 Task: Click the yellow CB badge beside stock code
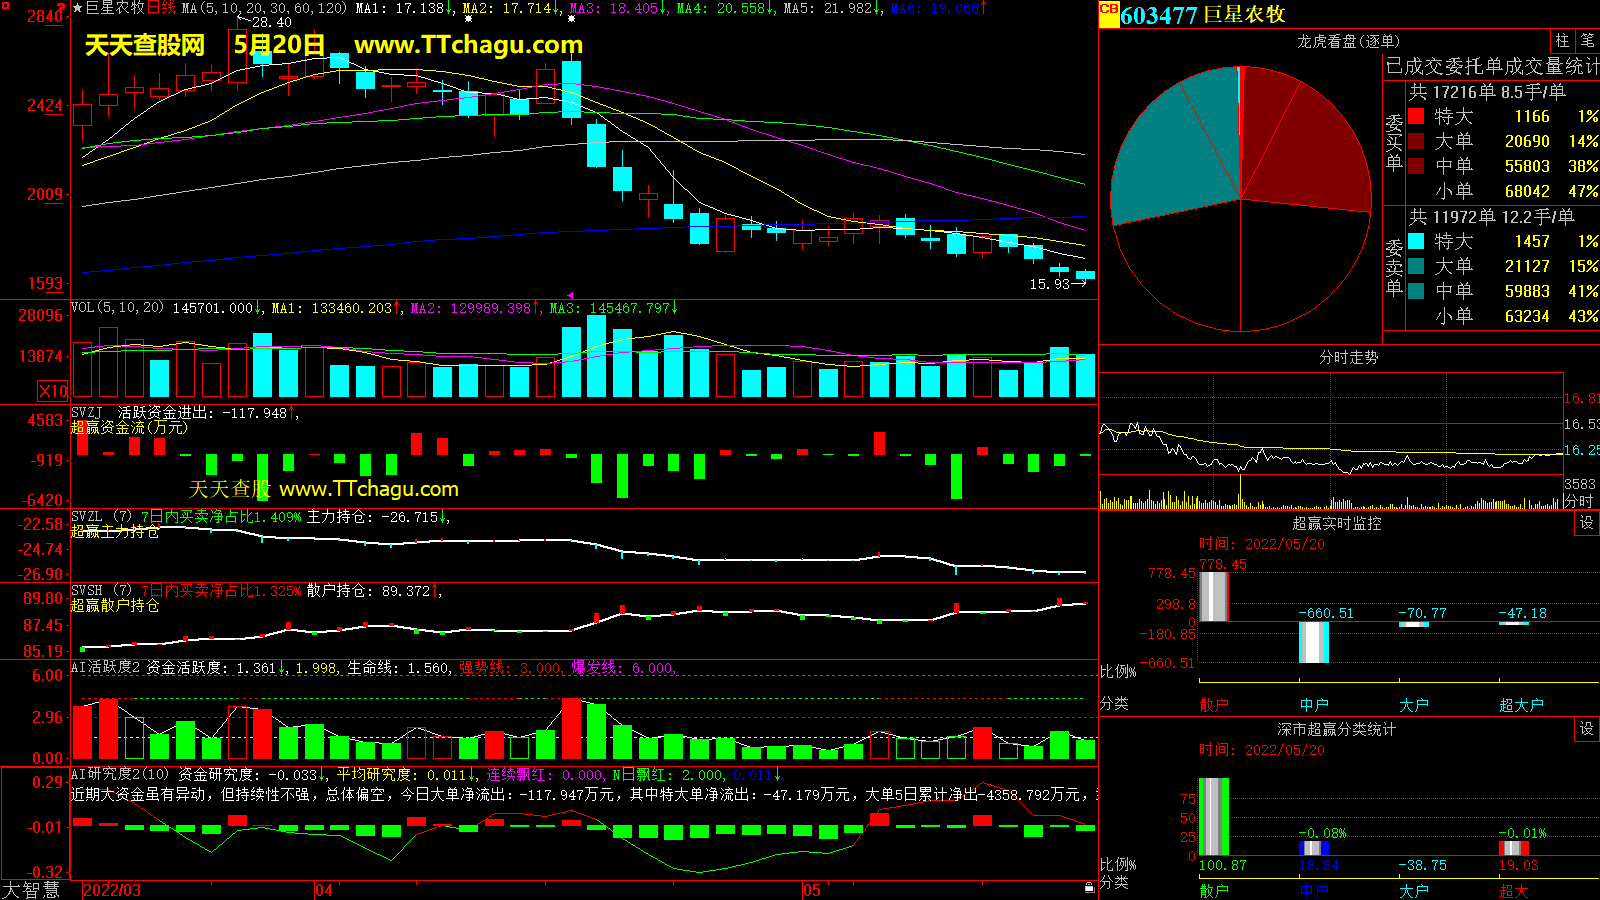(x=1108, y=10)
